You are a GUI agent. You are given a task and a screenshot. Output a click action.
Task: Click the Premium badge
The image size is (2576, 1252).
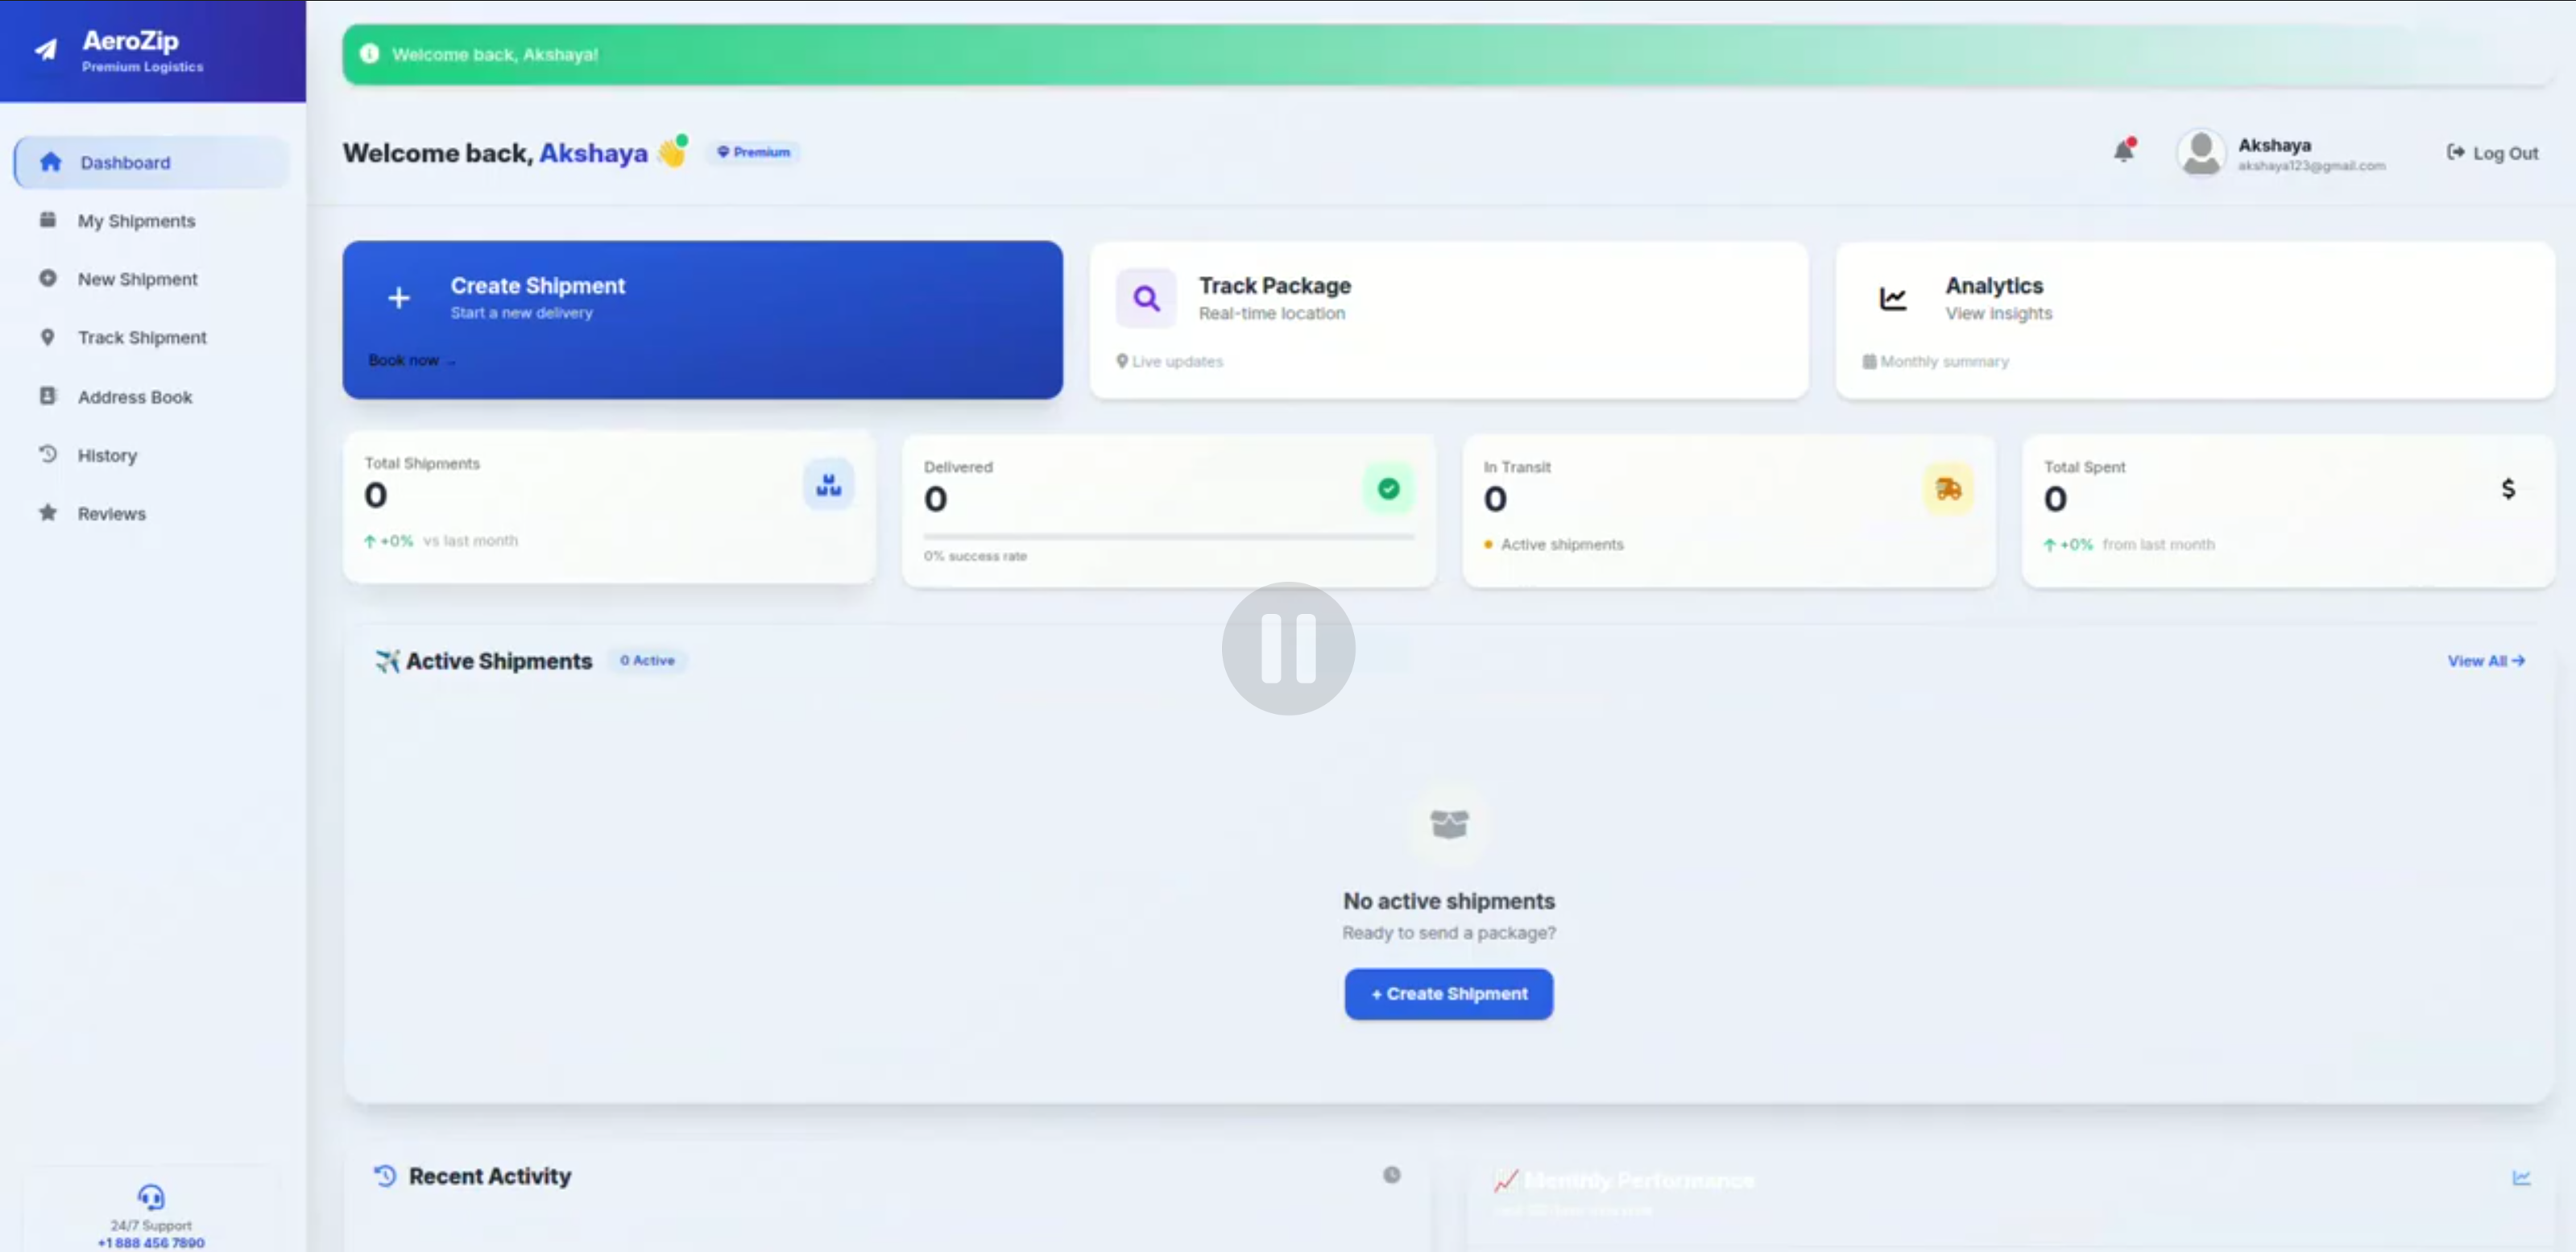pos(754,152)
